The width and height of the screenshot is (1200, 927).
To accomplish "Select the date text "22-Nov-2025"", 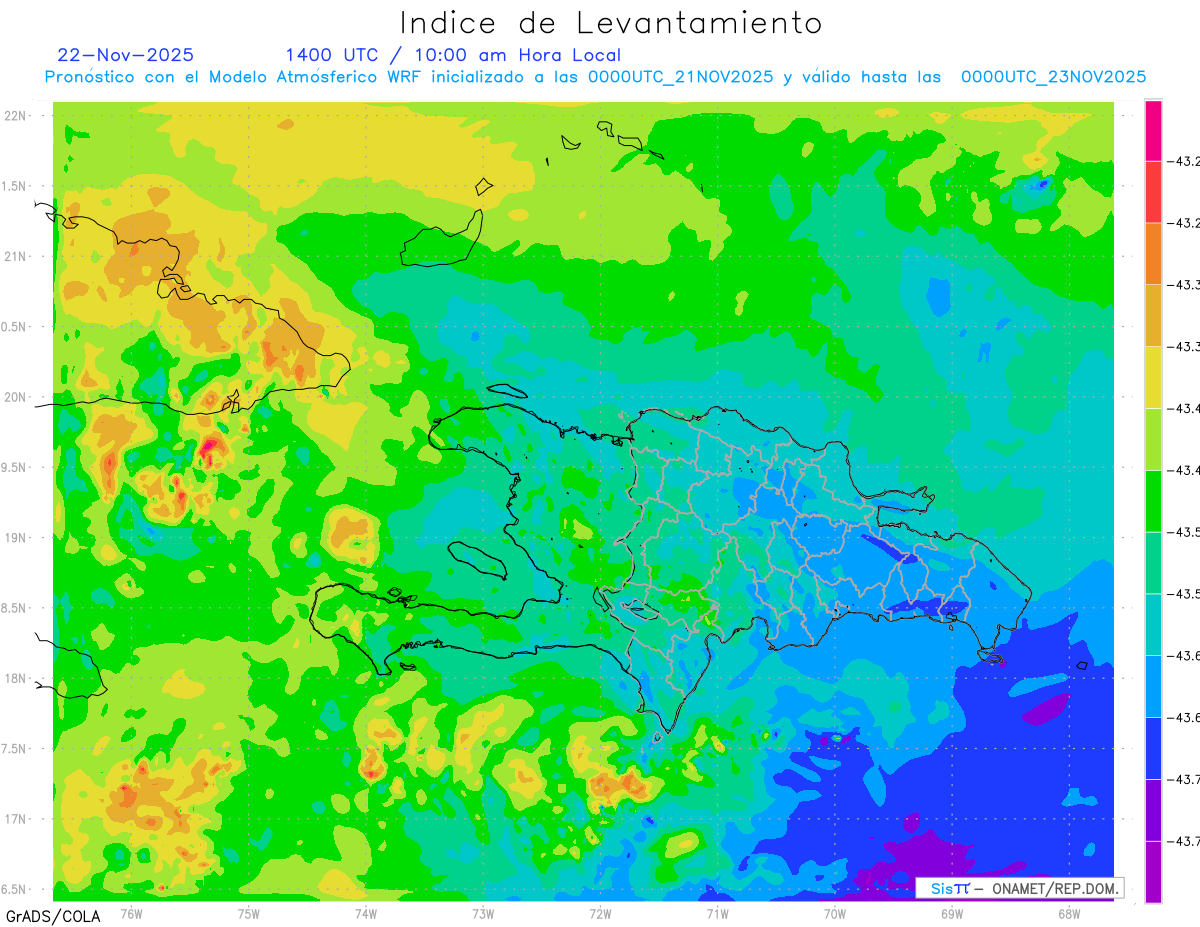I will pyautogui.click(x=126, y=55).
